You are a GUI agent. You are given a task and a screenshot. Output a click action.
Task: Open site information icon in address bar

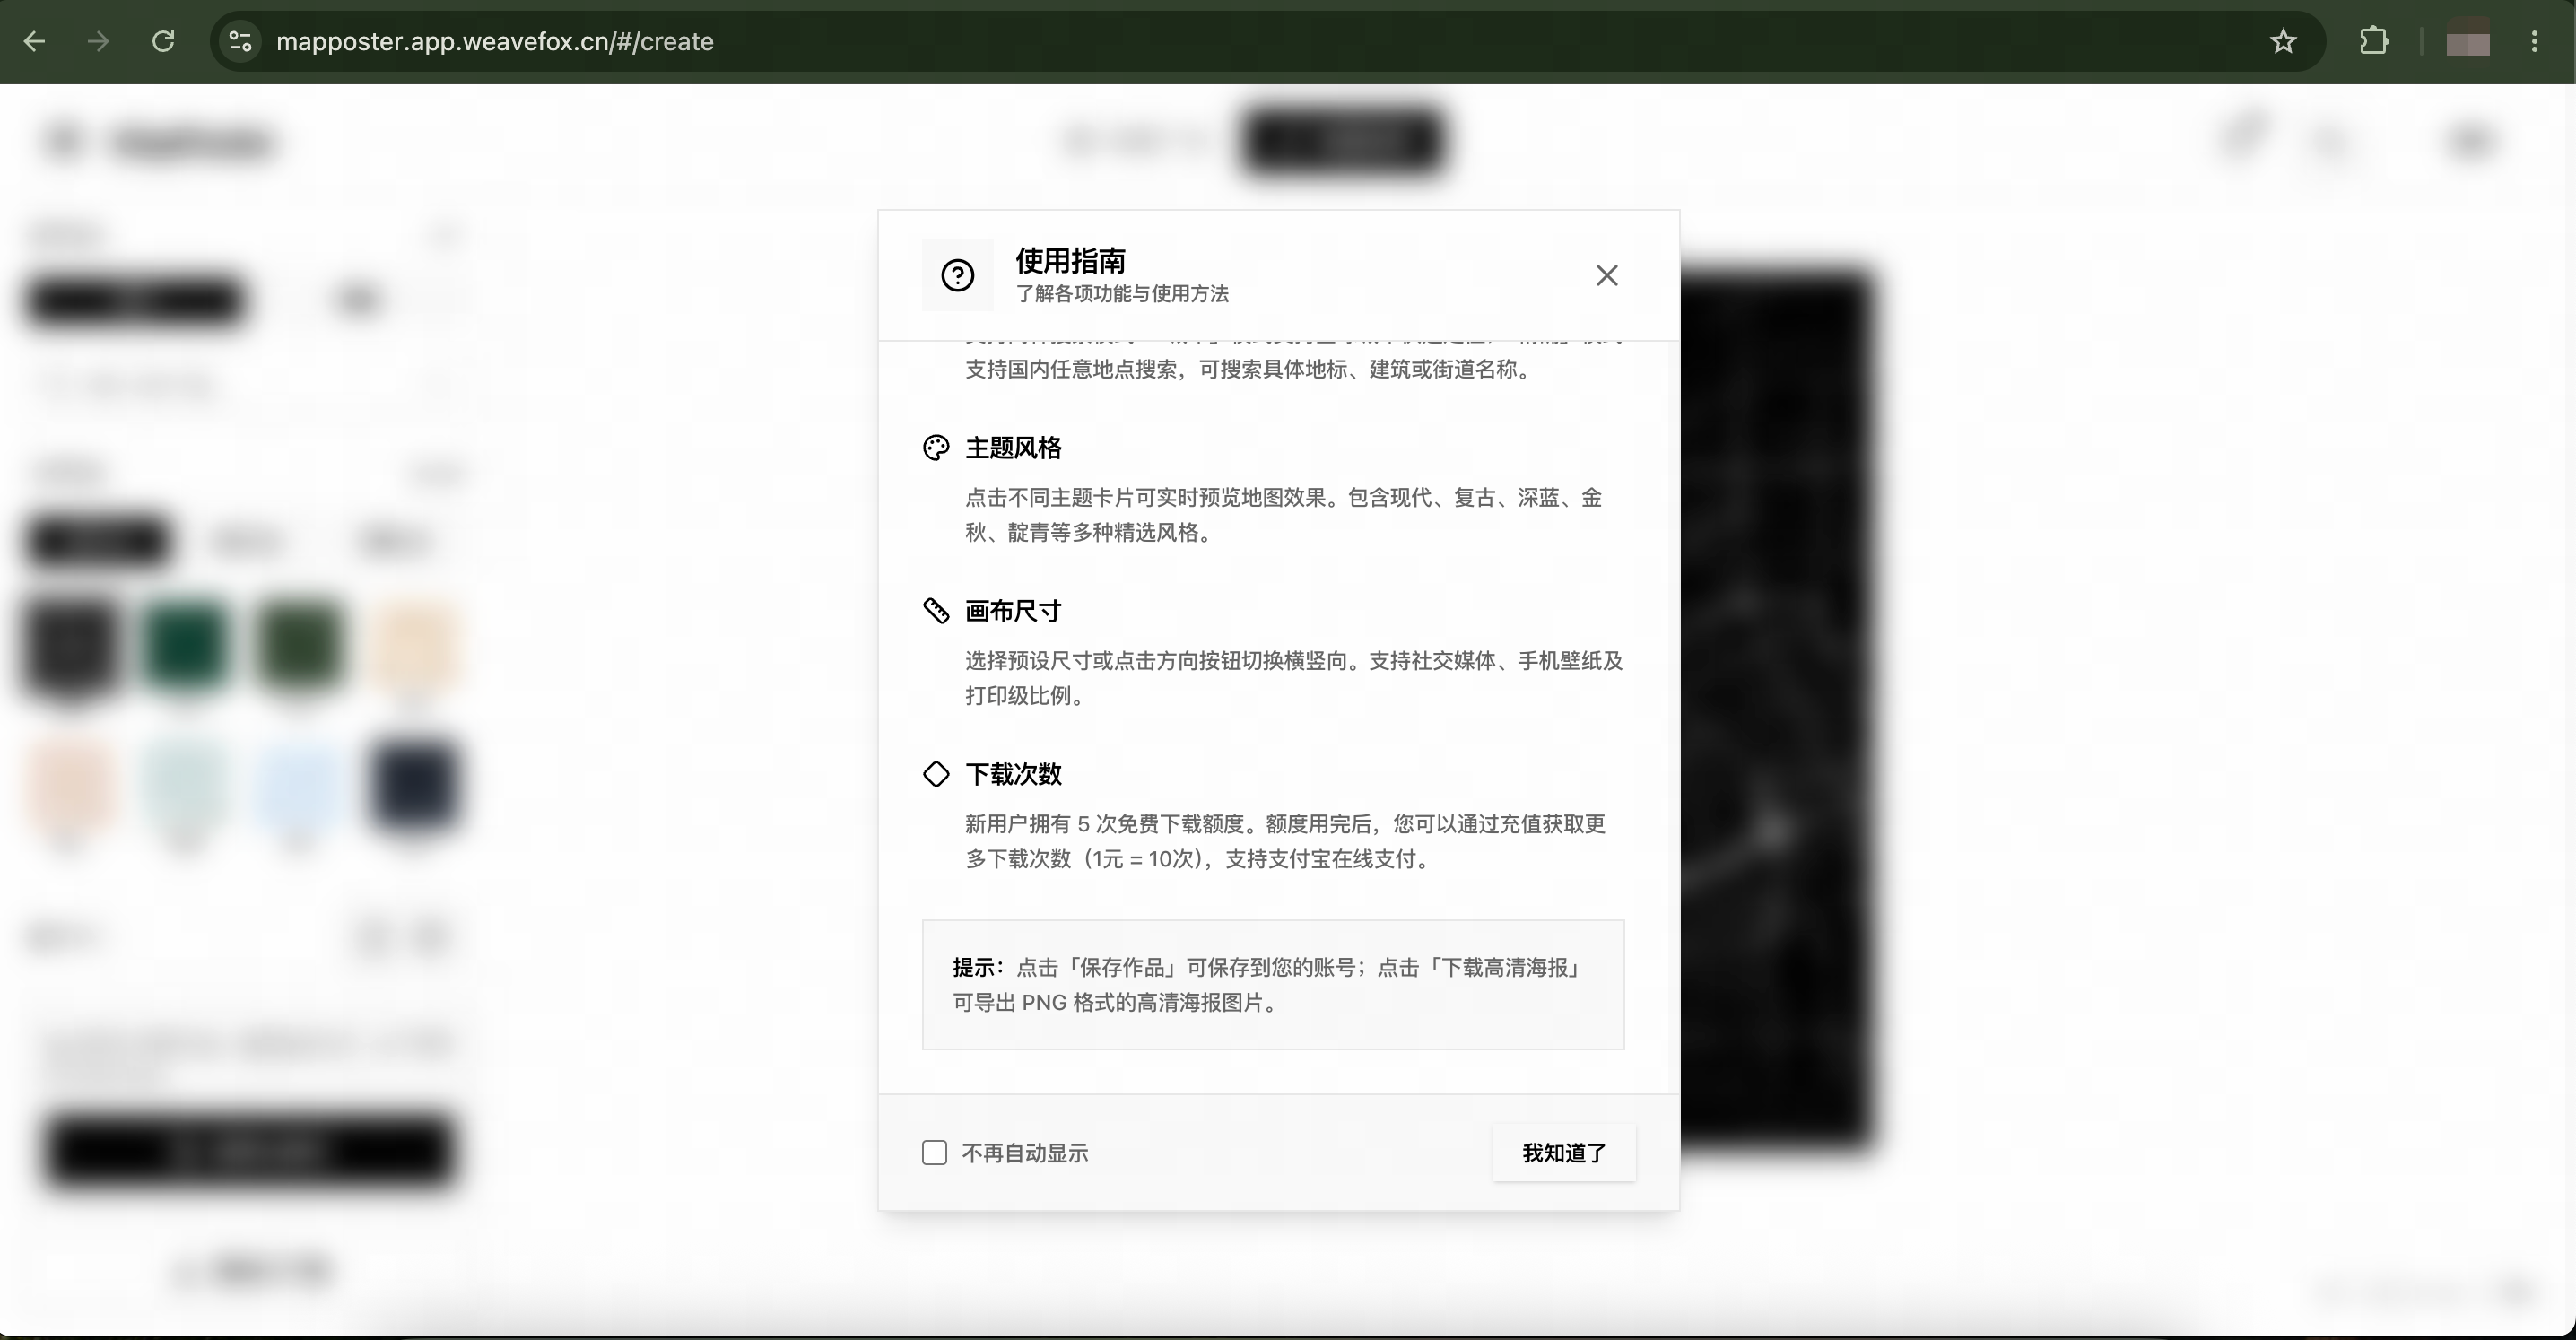pyautogui.click(x=240, y=41)
